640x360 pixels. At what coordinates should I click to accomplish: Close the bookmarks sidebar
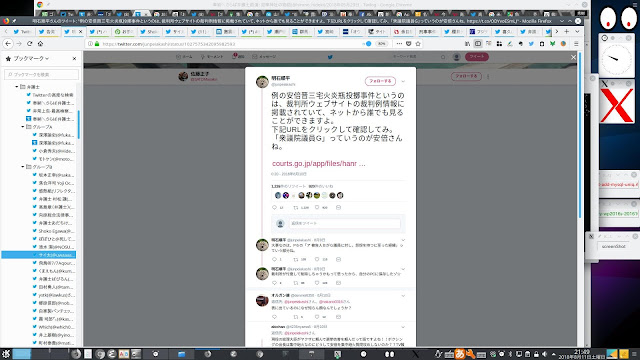pos(74,59)
